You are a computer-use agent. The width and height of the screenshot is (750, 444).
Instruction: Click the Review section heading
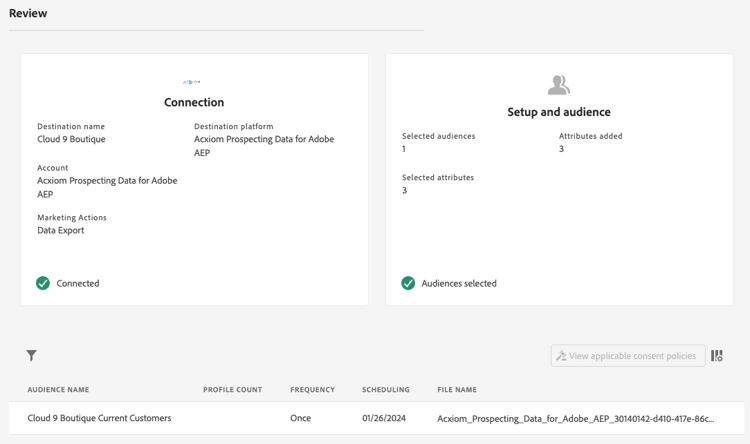(x=28, y=13)
